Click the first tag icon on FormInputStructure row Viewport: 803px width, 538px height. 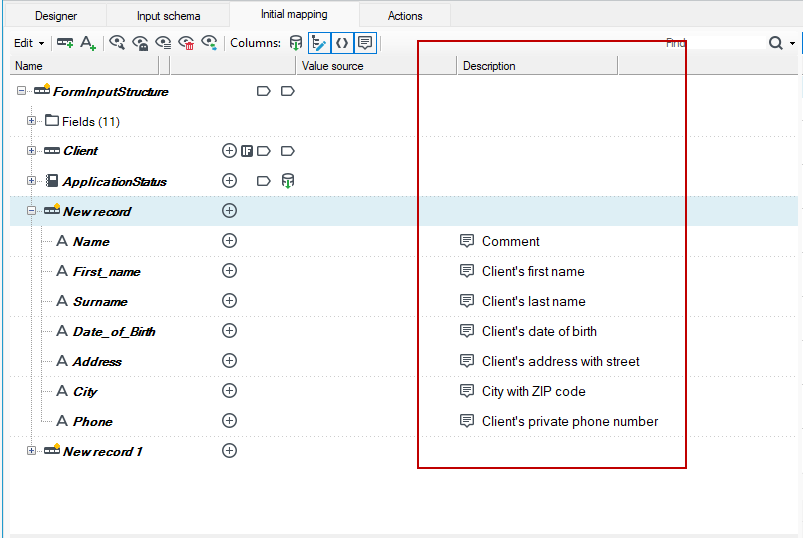tap(263, 91)
